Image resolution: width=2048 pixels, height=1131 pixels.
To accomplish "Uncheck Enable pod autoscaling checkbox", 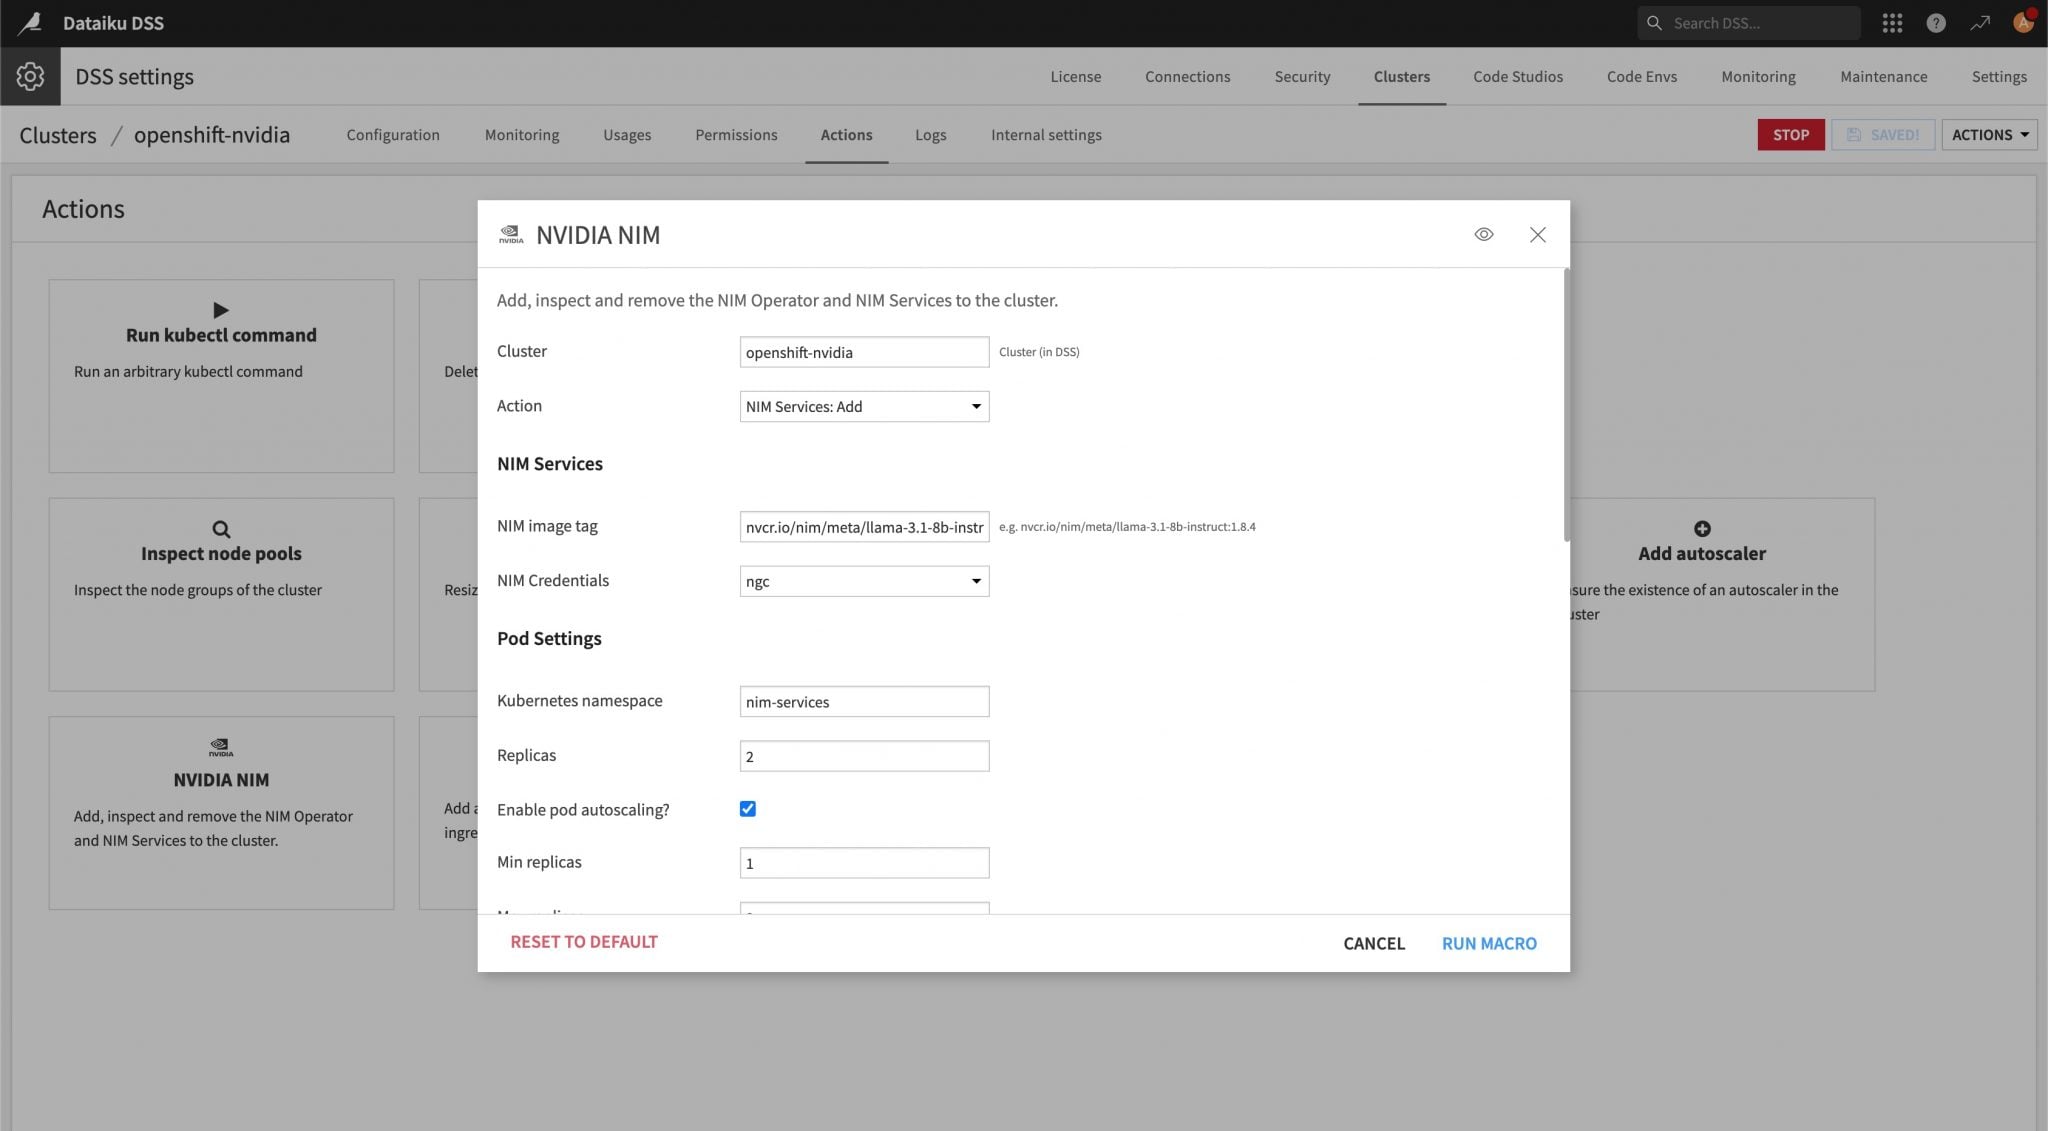I will click(x=747, y=809).
